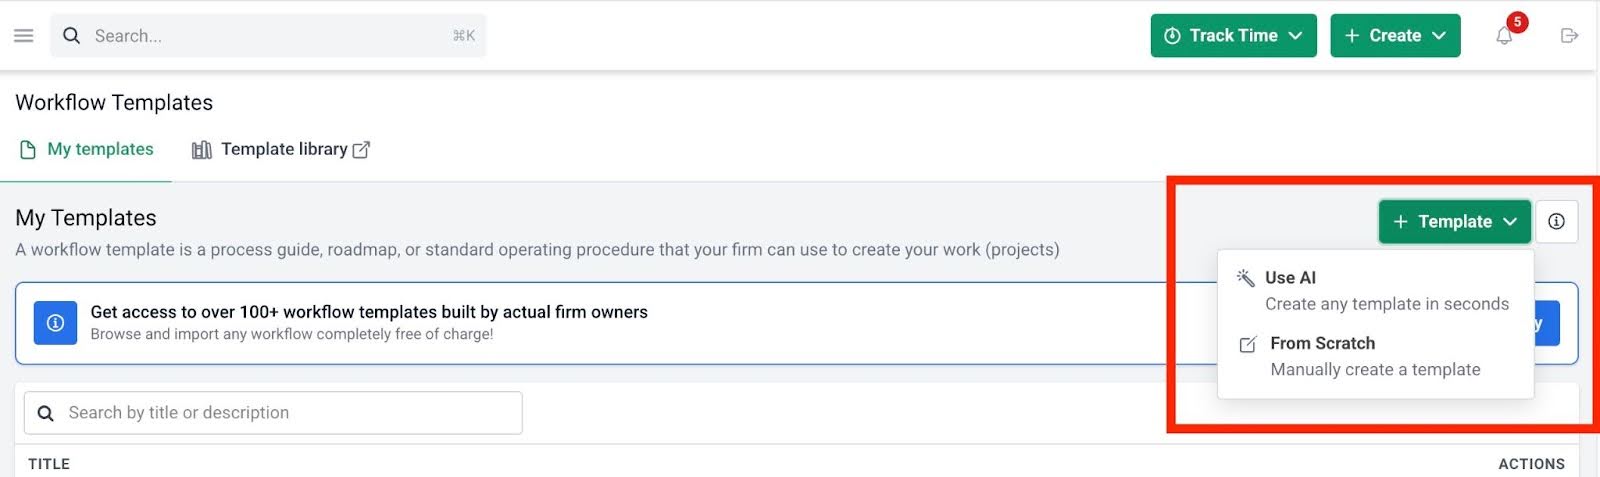Toggle the + Template dropdown button
1600x477 pixels.
1454,222
